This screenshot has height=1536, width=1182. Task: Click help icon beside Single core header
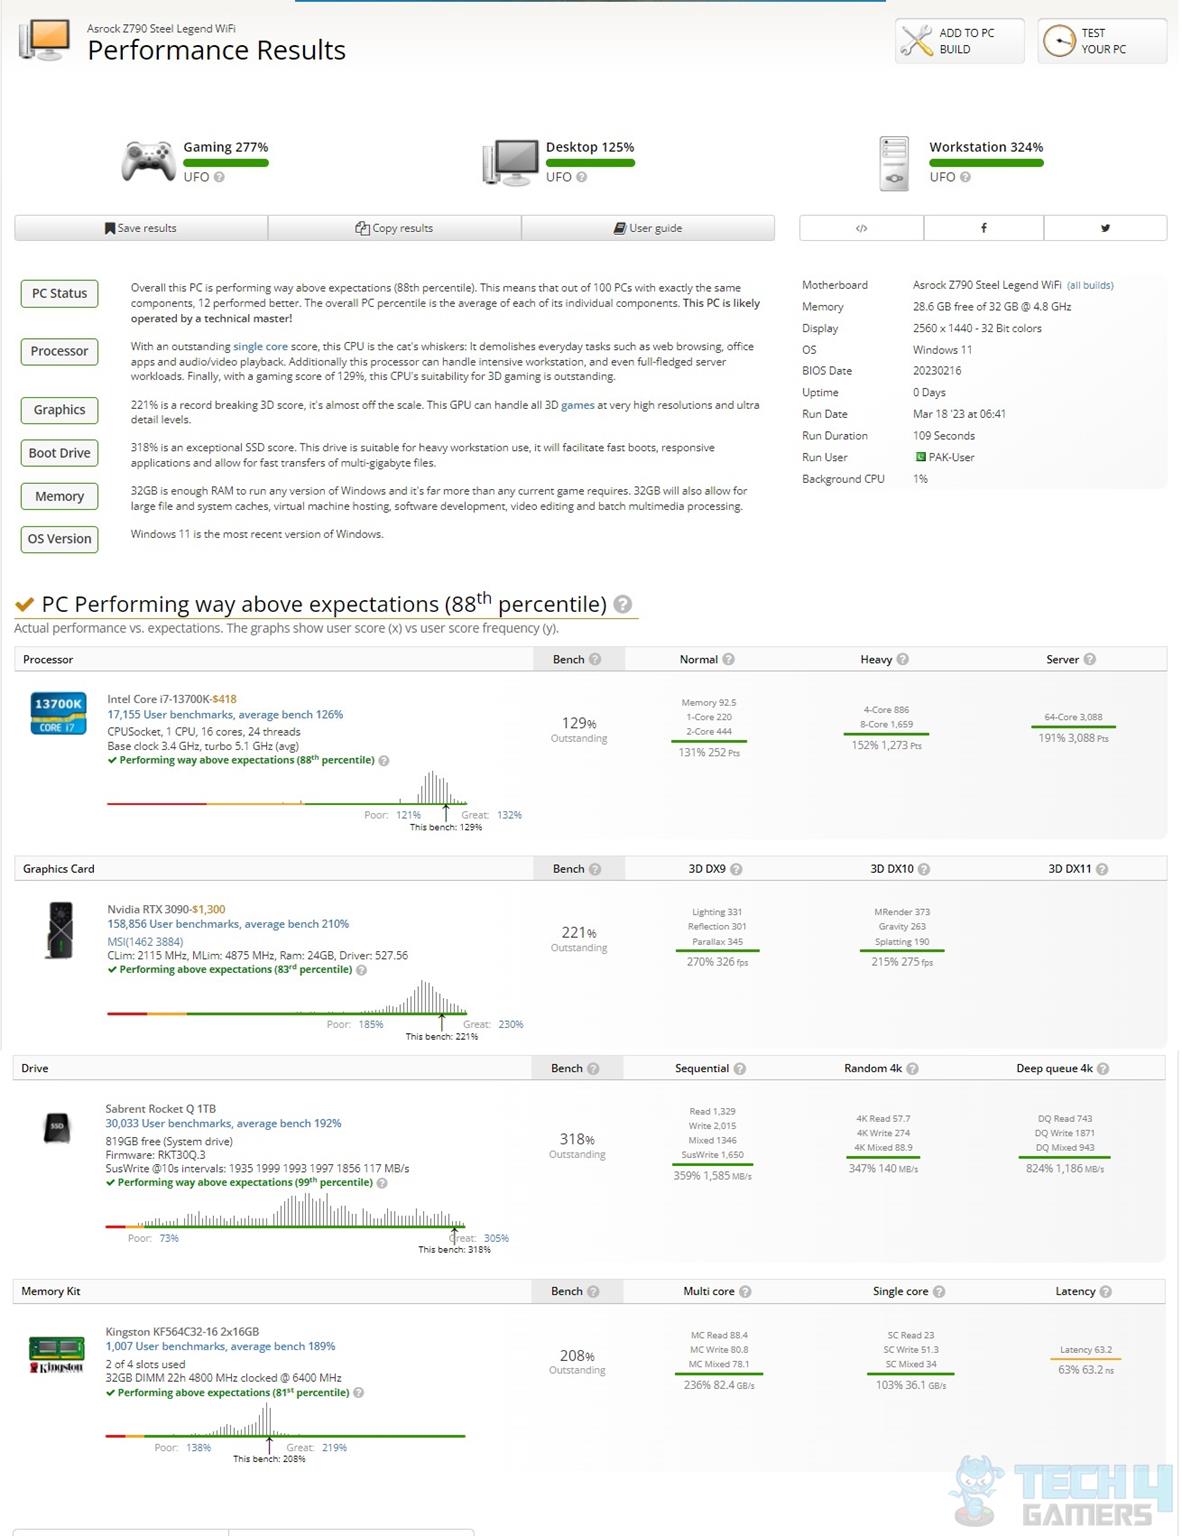(939, 1291)
